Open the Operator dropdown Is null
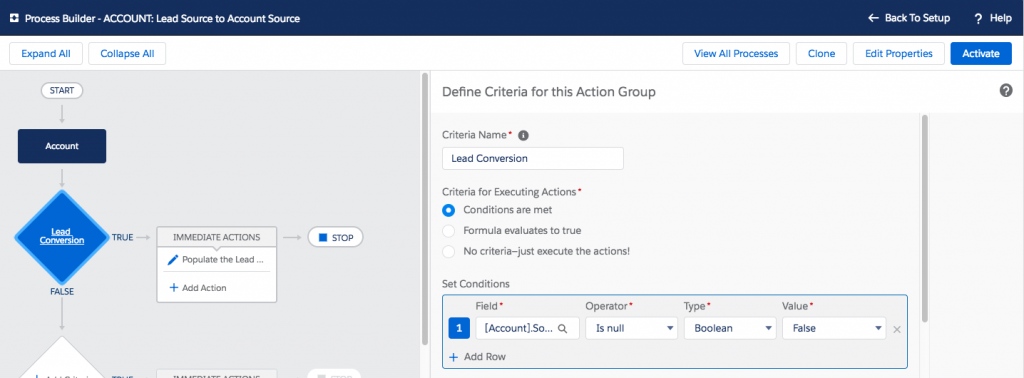Viewport: 1024px width, 378px height. (631, 328)
